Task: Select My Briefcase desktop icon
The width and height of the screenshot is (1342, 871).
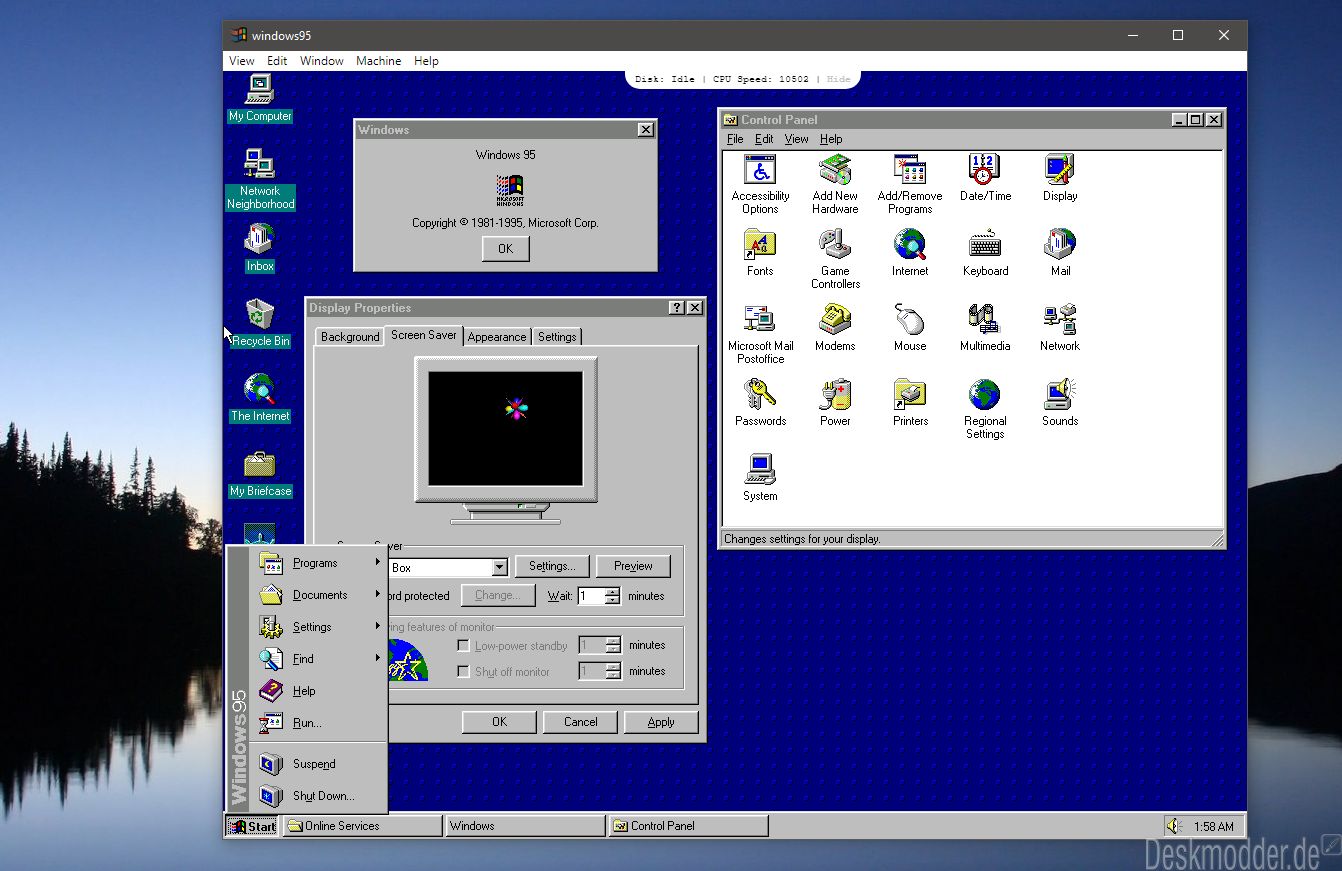Action: [x=260, y=473]
